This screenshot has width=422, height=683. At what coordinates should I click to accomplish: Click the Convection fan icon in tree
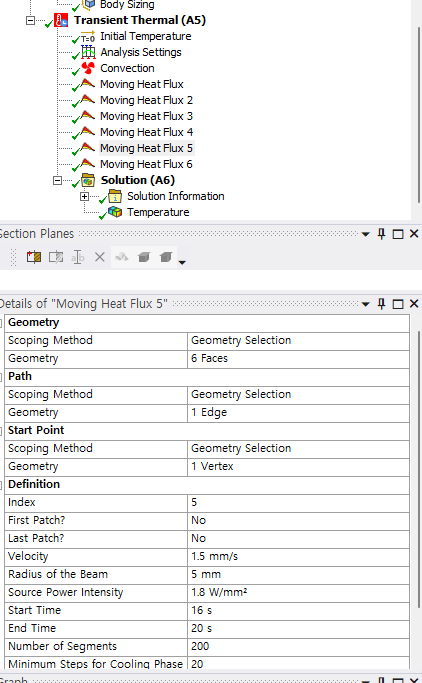coord(88,68)
